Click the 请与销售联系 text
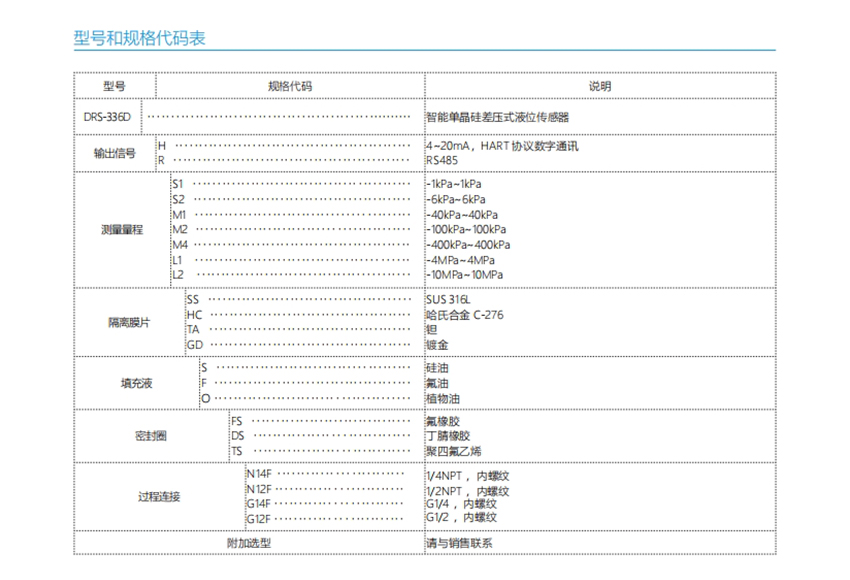Screen dimensions: 850x580 tap(458, 543)
